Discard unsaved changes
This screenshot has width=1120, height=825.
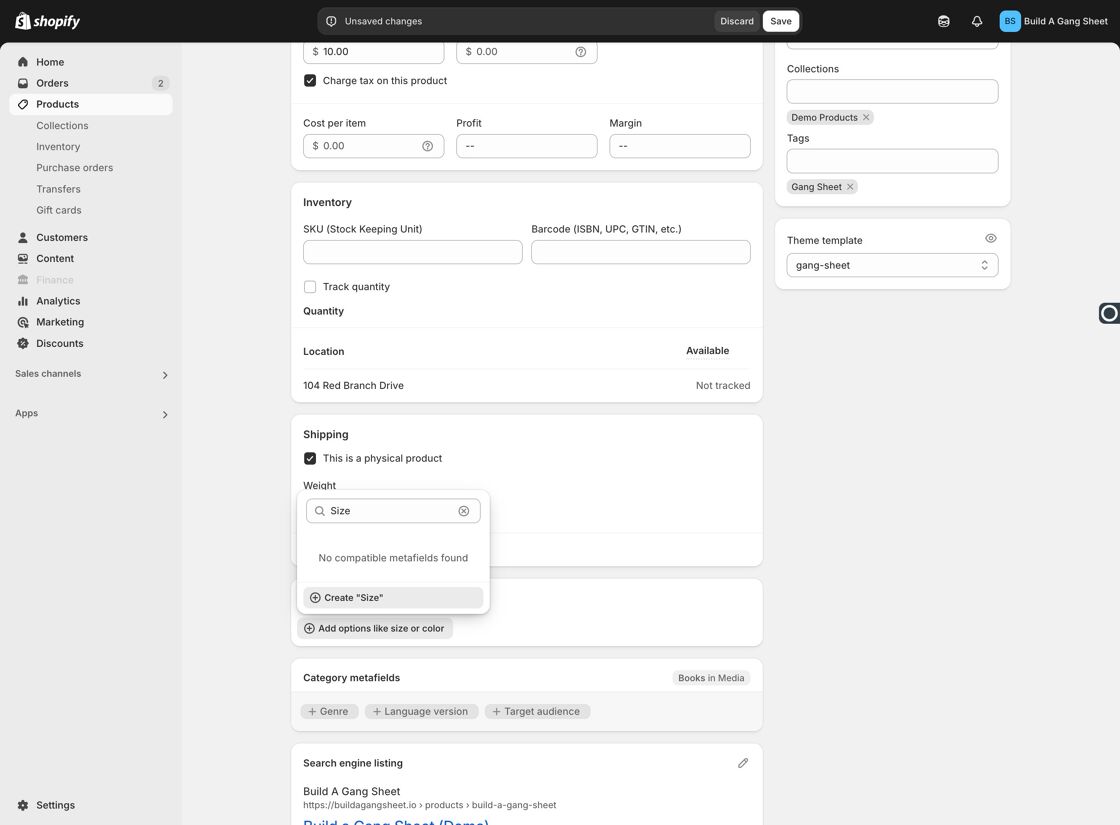[x=736, y=21]
